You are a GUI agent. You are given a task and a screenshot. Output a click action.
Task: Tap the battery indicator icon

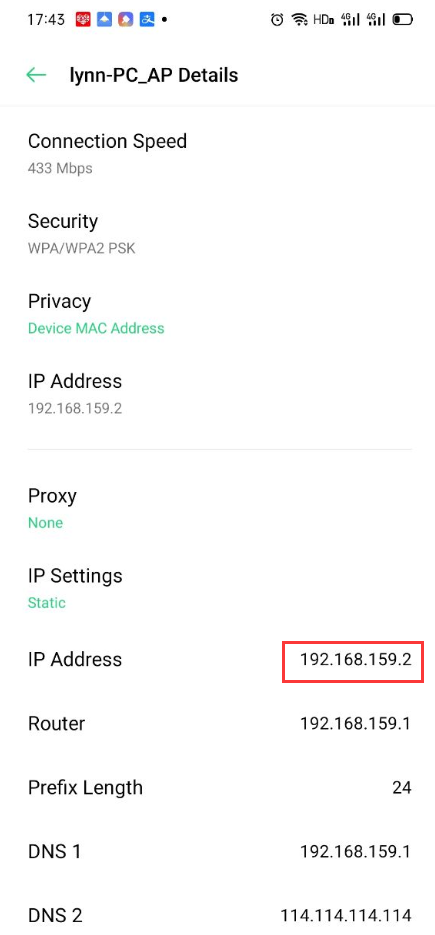point(403,20)
